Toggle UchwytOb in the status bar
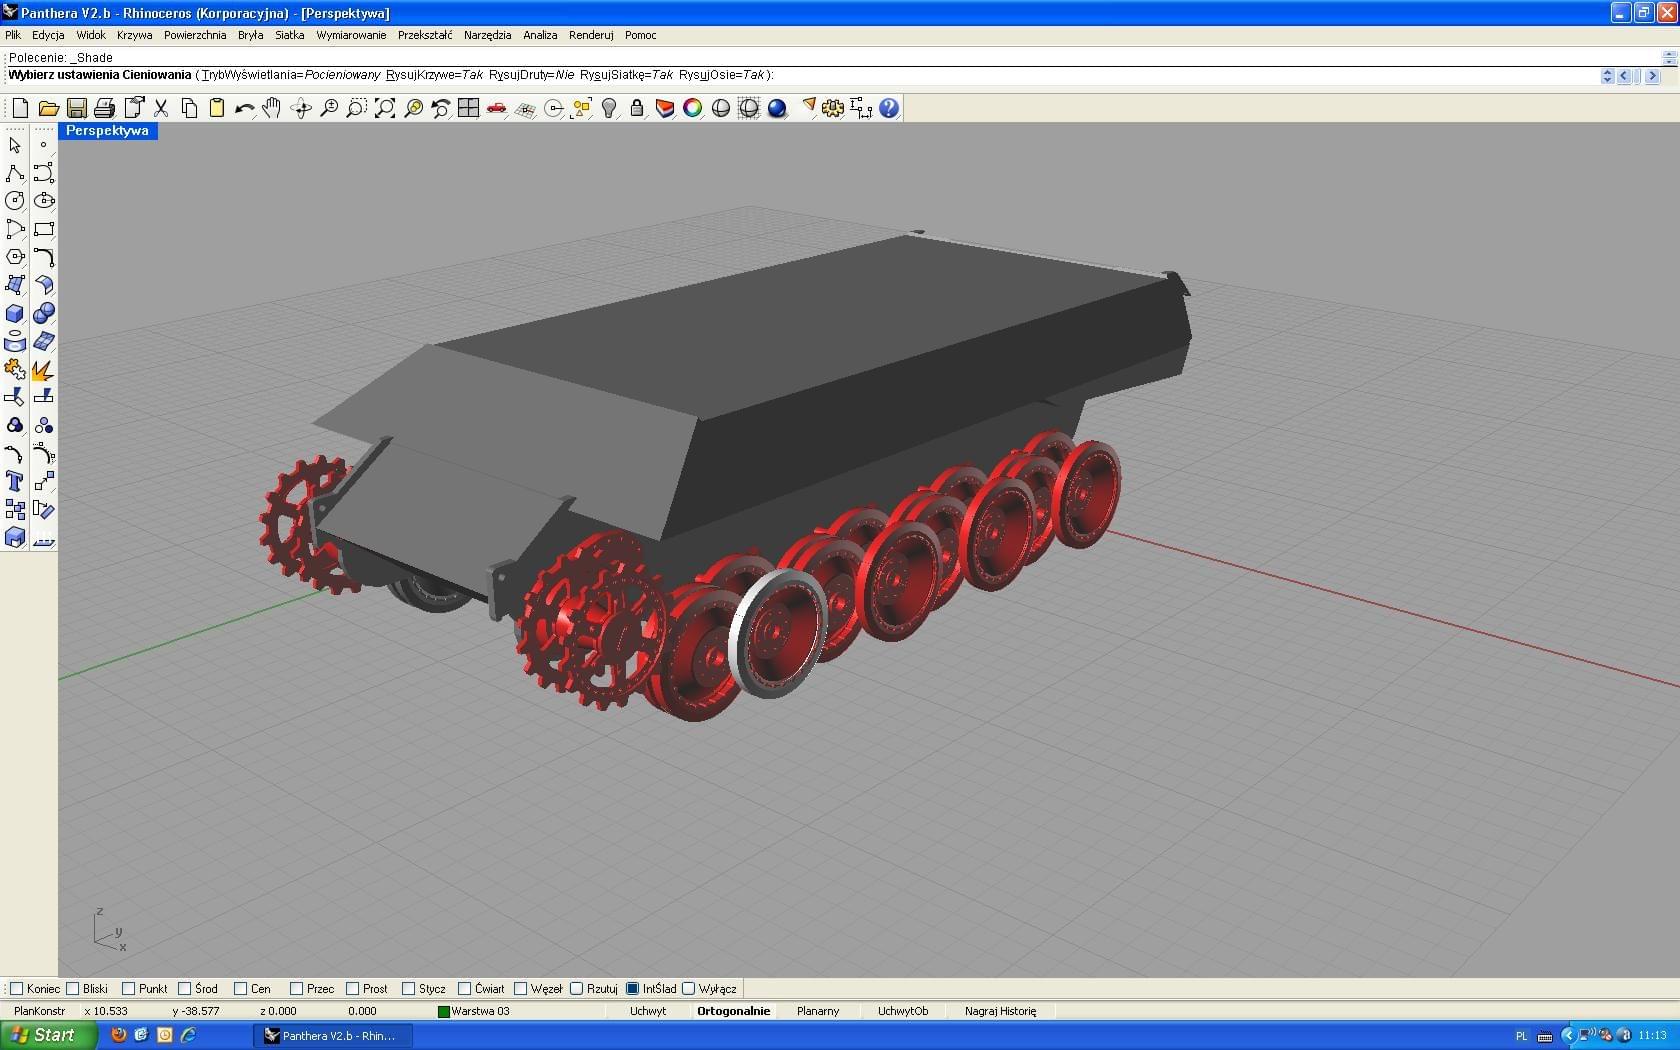The image size is (1680, 1050). point(903,1011)
